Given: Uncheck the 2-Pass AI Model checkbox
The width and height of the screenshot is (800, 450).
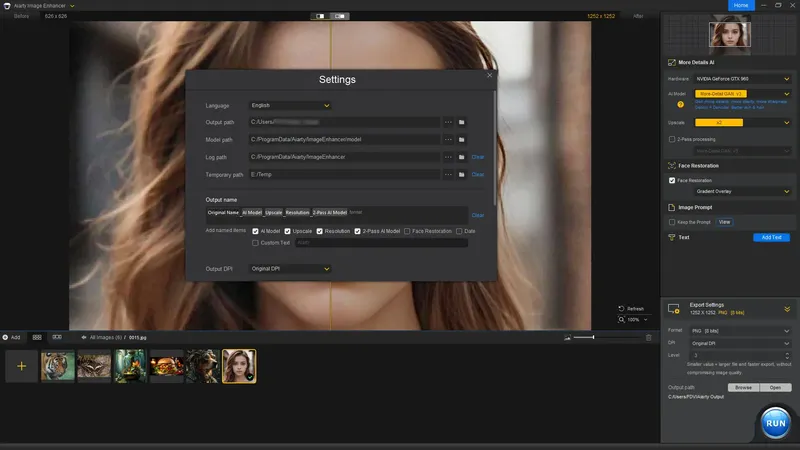Looking at the screenshot, I should coord(357,231).
